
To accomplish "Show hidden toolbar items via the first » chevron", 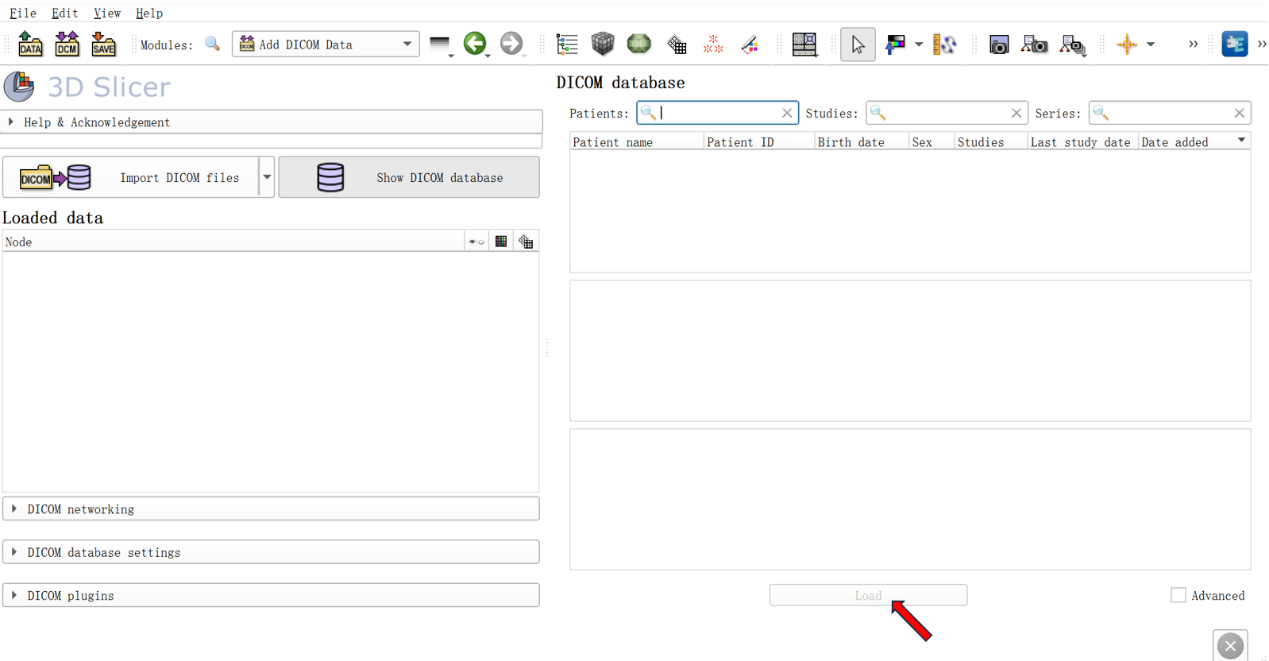I will pyautogui.click(x=1193, y=44).
